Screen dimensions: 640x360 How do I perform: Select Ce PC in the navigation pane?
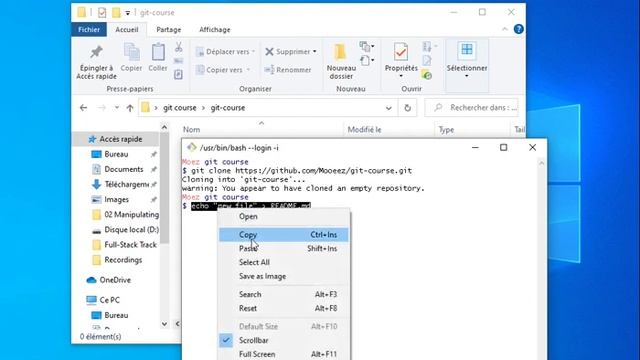[103, 300]
